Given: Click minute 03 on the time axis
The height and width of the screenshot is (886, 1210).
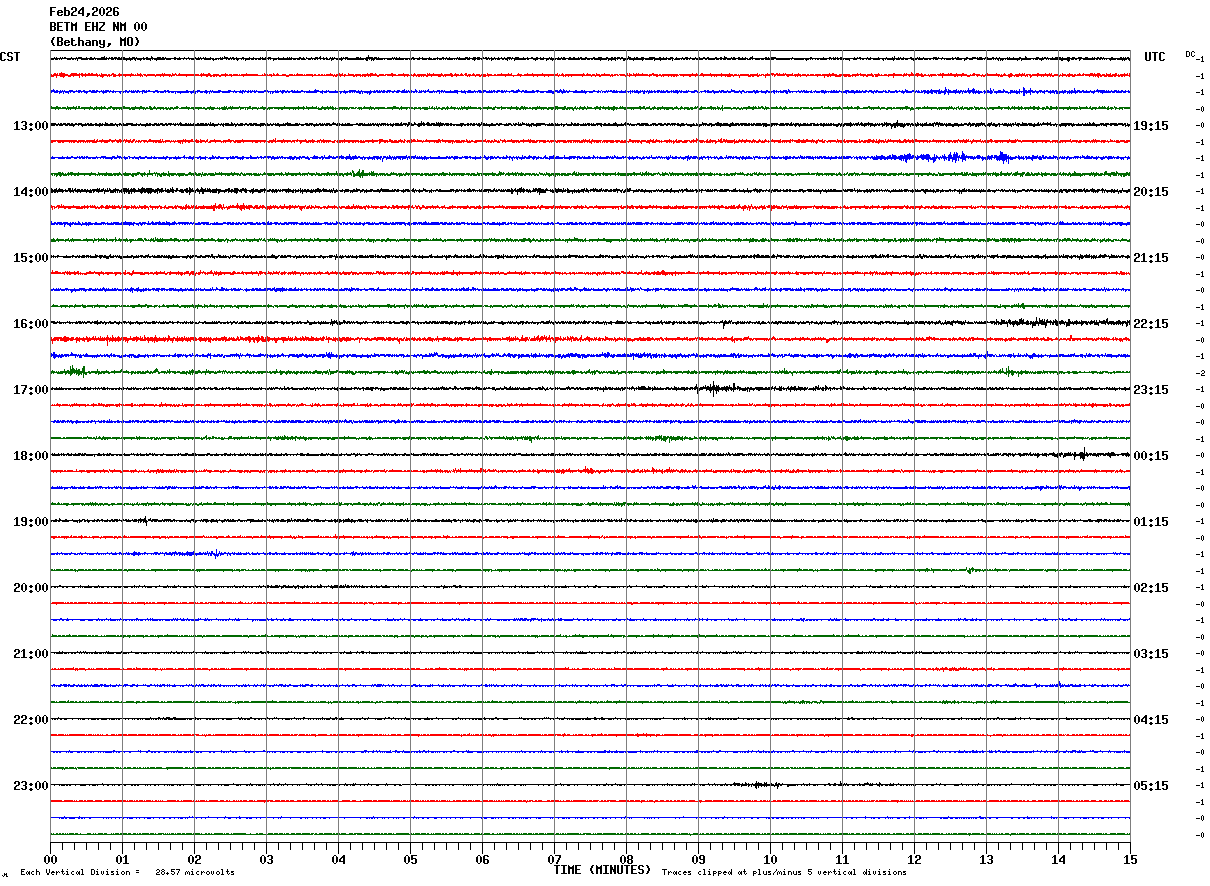Looking at the screenshot, I should pyautogui.click(x=266, y=860).
